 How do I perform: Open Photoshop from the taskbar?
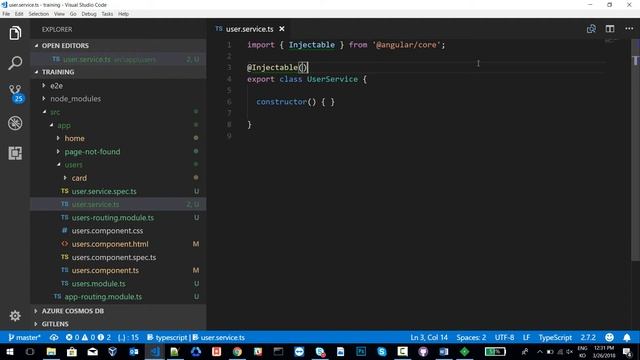point(361,351)
